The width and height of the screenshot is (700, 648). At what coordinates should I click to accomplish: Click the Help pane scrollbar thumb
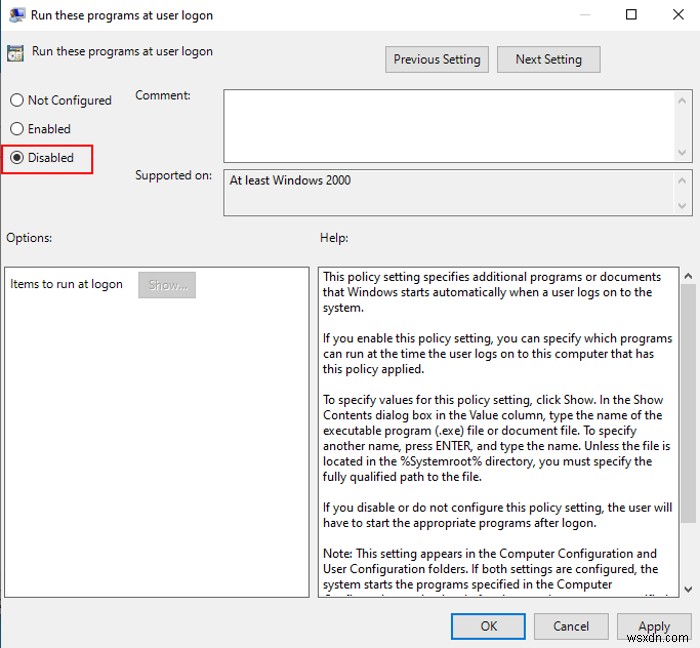pyautogui.click(x=688, y=404)
